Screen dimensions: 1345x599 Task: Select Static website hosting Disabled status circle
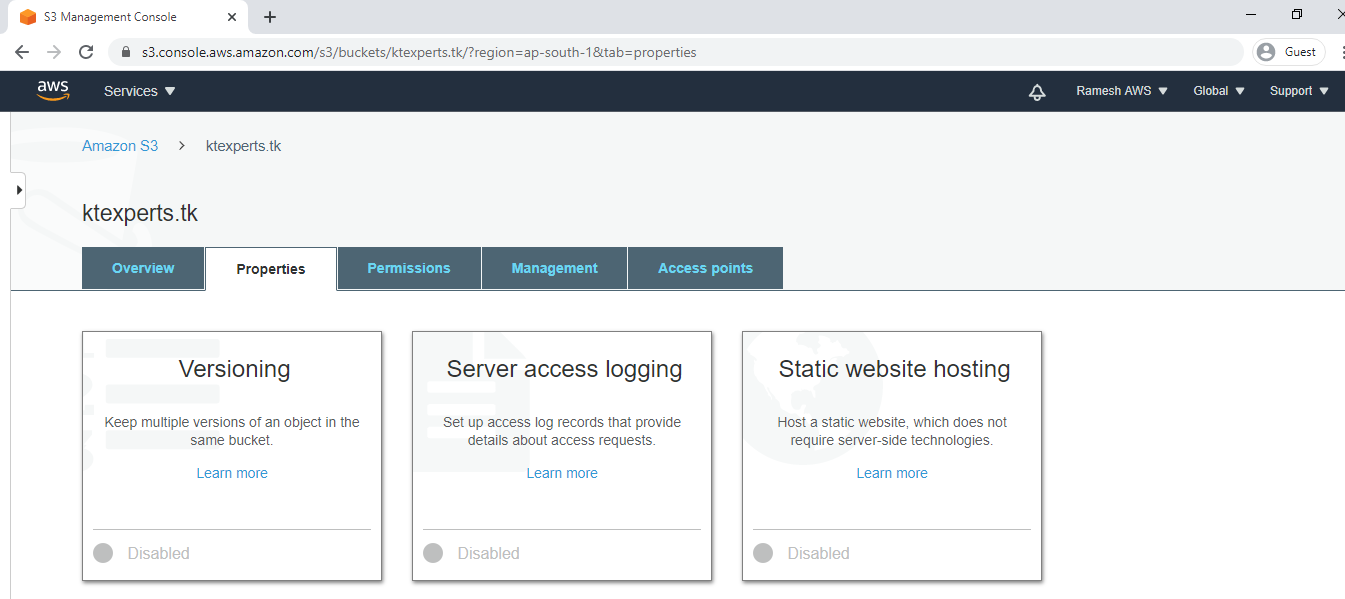[763, 553]
